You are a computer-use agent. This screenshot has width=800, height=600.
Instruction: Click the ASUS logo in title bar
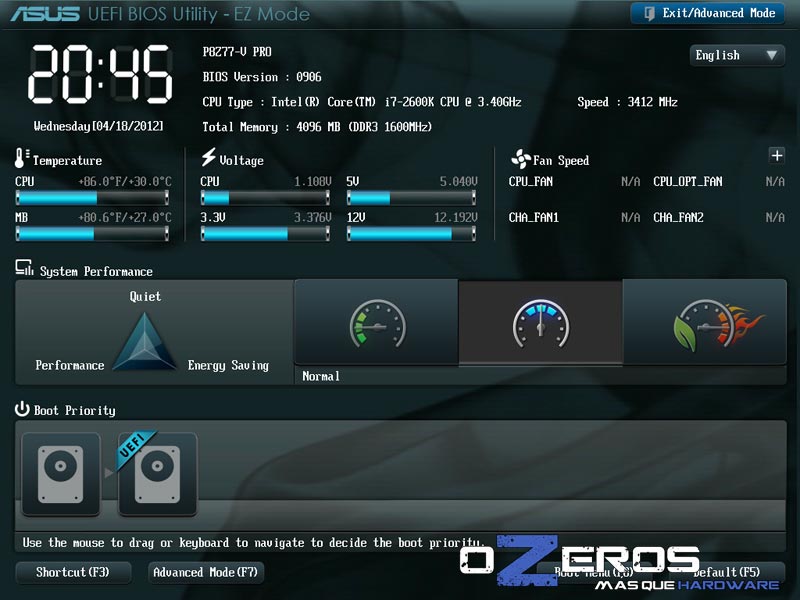(x=45, y=14)
